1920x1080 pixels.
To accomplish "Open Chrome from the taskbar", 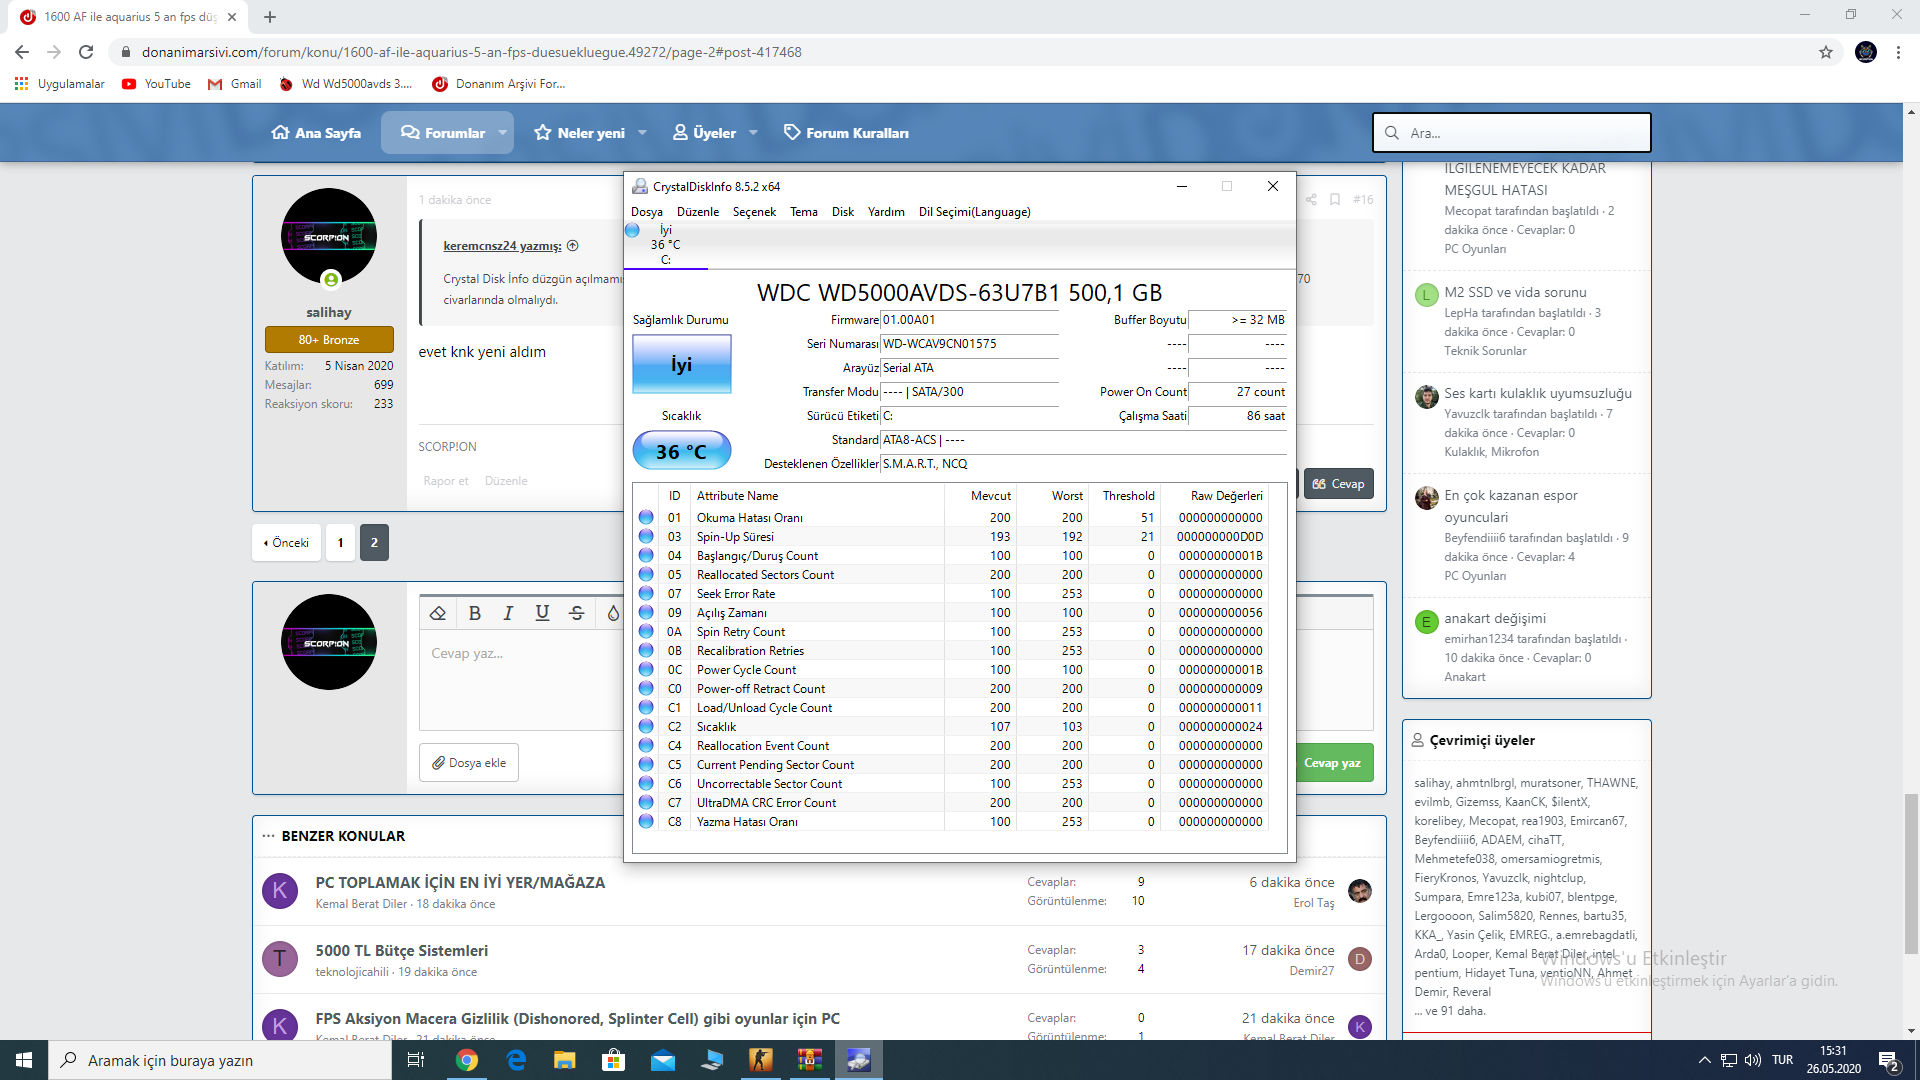I will pos(467,1060).
